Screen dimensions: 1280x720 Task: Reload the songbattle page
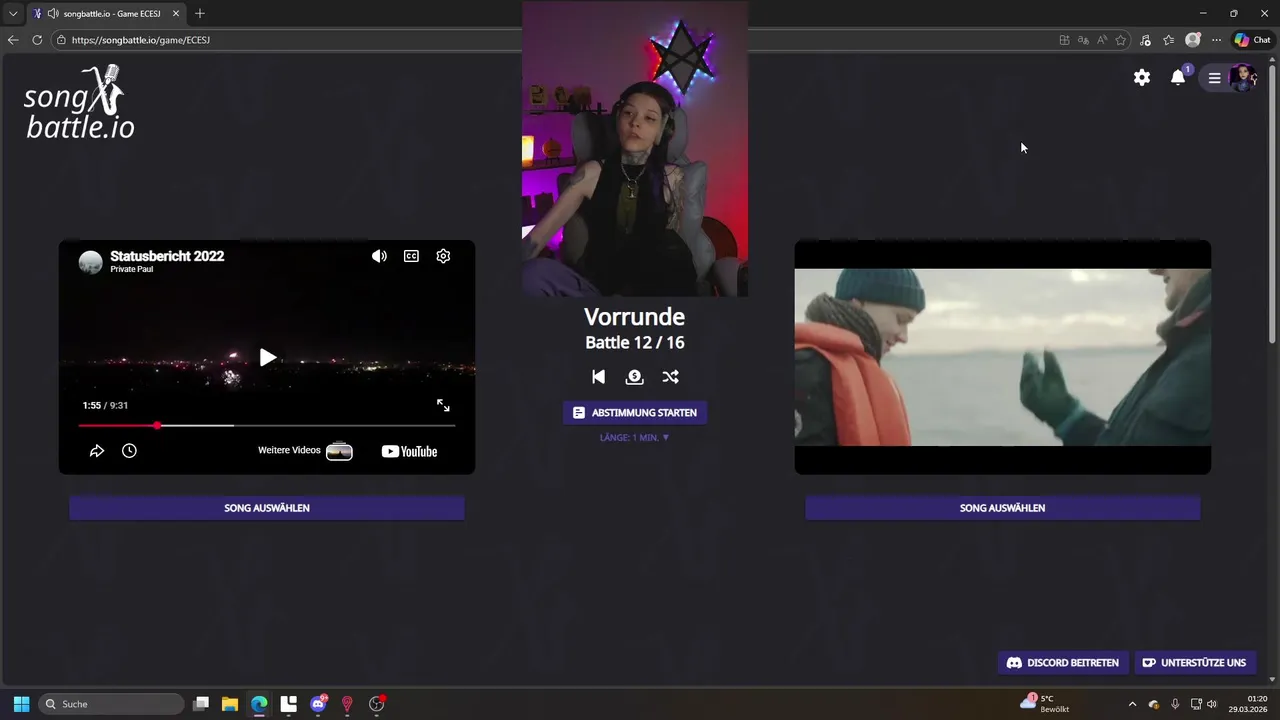(37, 40)
